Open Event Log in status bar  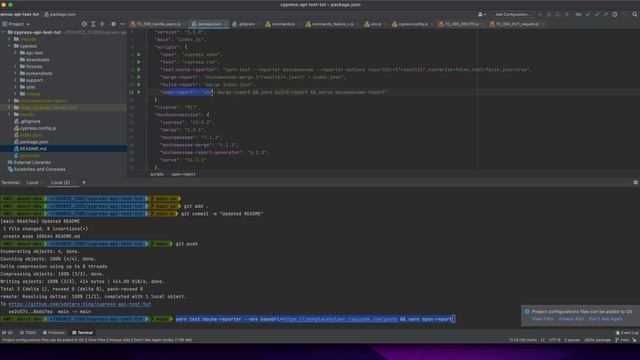pos(627,333)
